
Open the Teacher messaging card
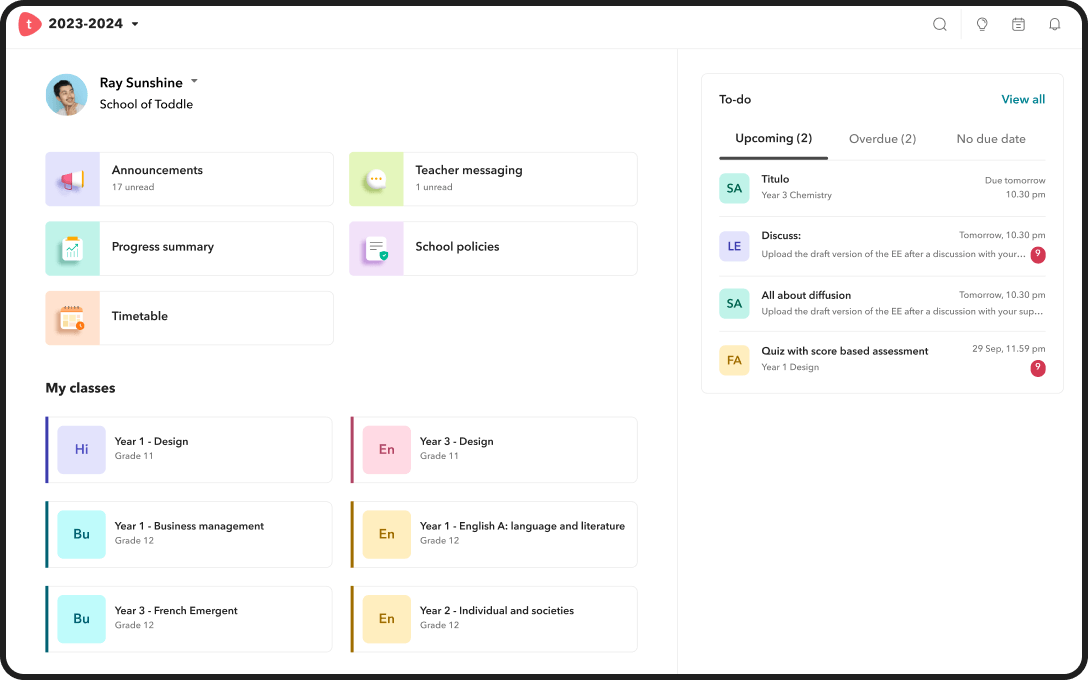[x=493, y=179]
